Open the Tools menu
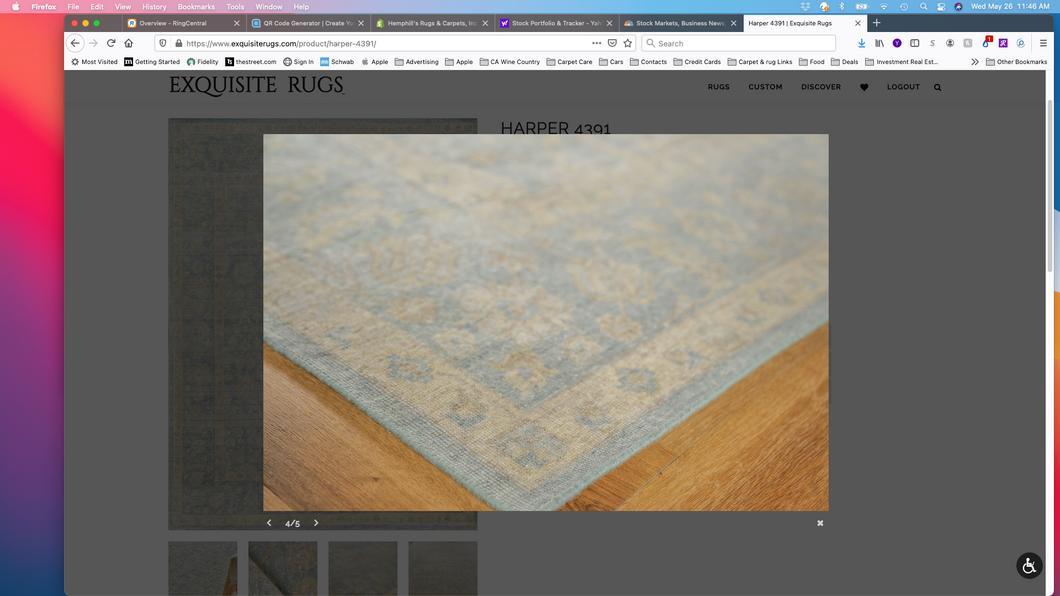 (235, 7)
